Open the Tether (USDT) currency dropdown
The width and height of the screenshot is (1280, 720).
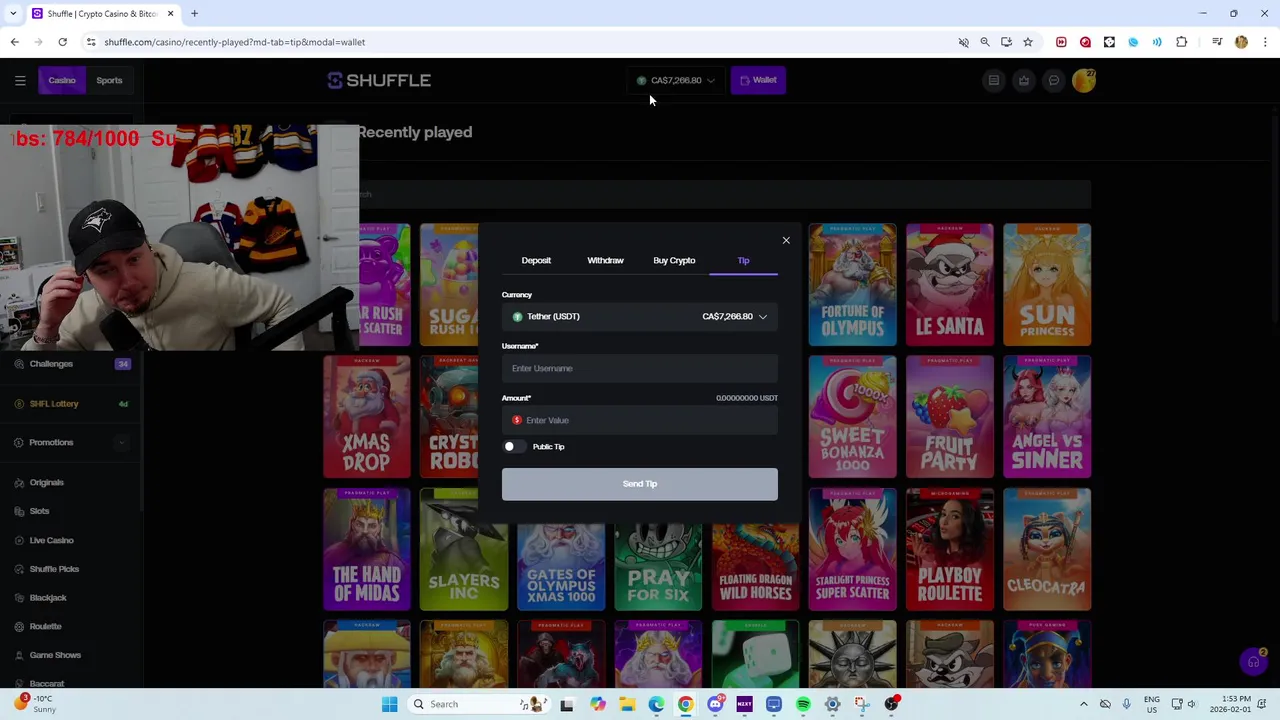click(640, 316)
